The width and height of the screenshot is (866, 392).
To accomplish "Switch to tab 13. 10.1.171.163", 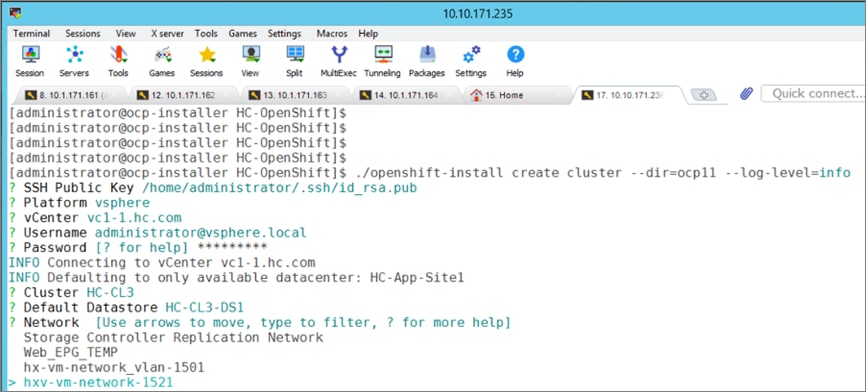I will click(294, 96).
